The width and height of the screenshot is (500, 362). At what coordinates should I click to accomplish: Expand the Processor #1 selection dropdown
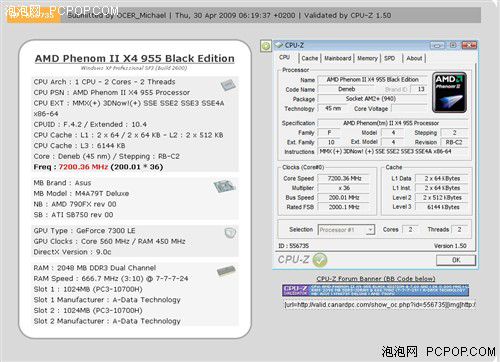tap(370, 230)
